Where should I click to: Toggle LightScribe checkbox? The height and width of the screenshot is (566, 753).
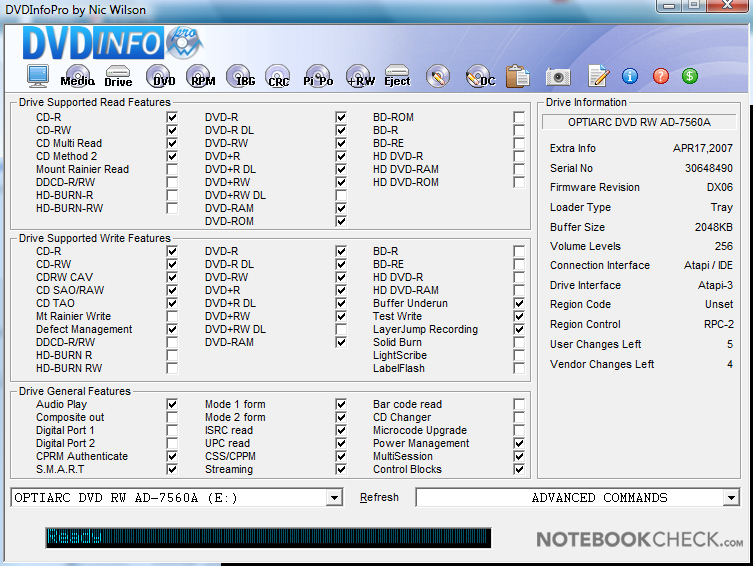click(x=519, y=355)
